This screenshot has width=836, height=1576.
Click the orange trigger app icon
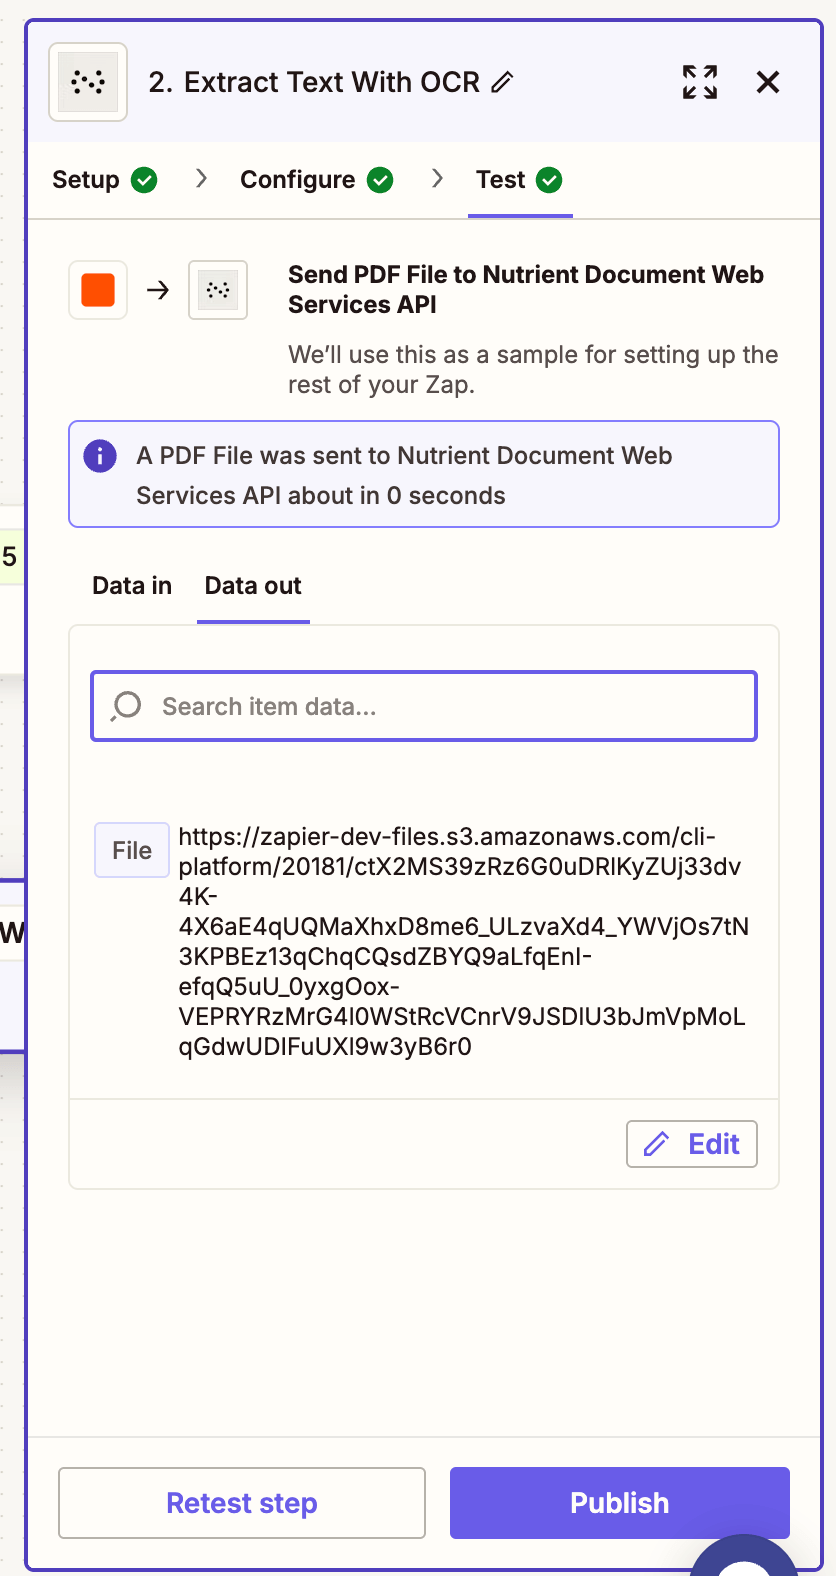(97, 290)
